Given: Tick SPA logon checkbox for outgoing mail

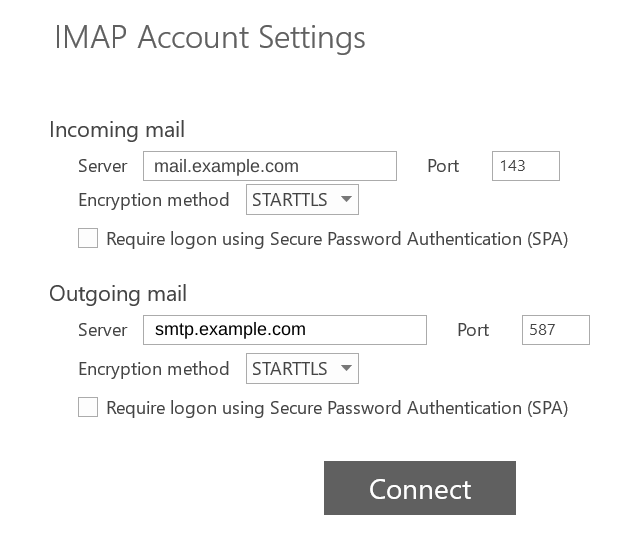Looking at the screenshot, I should [88, 408].
